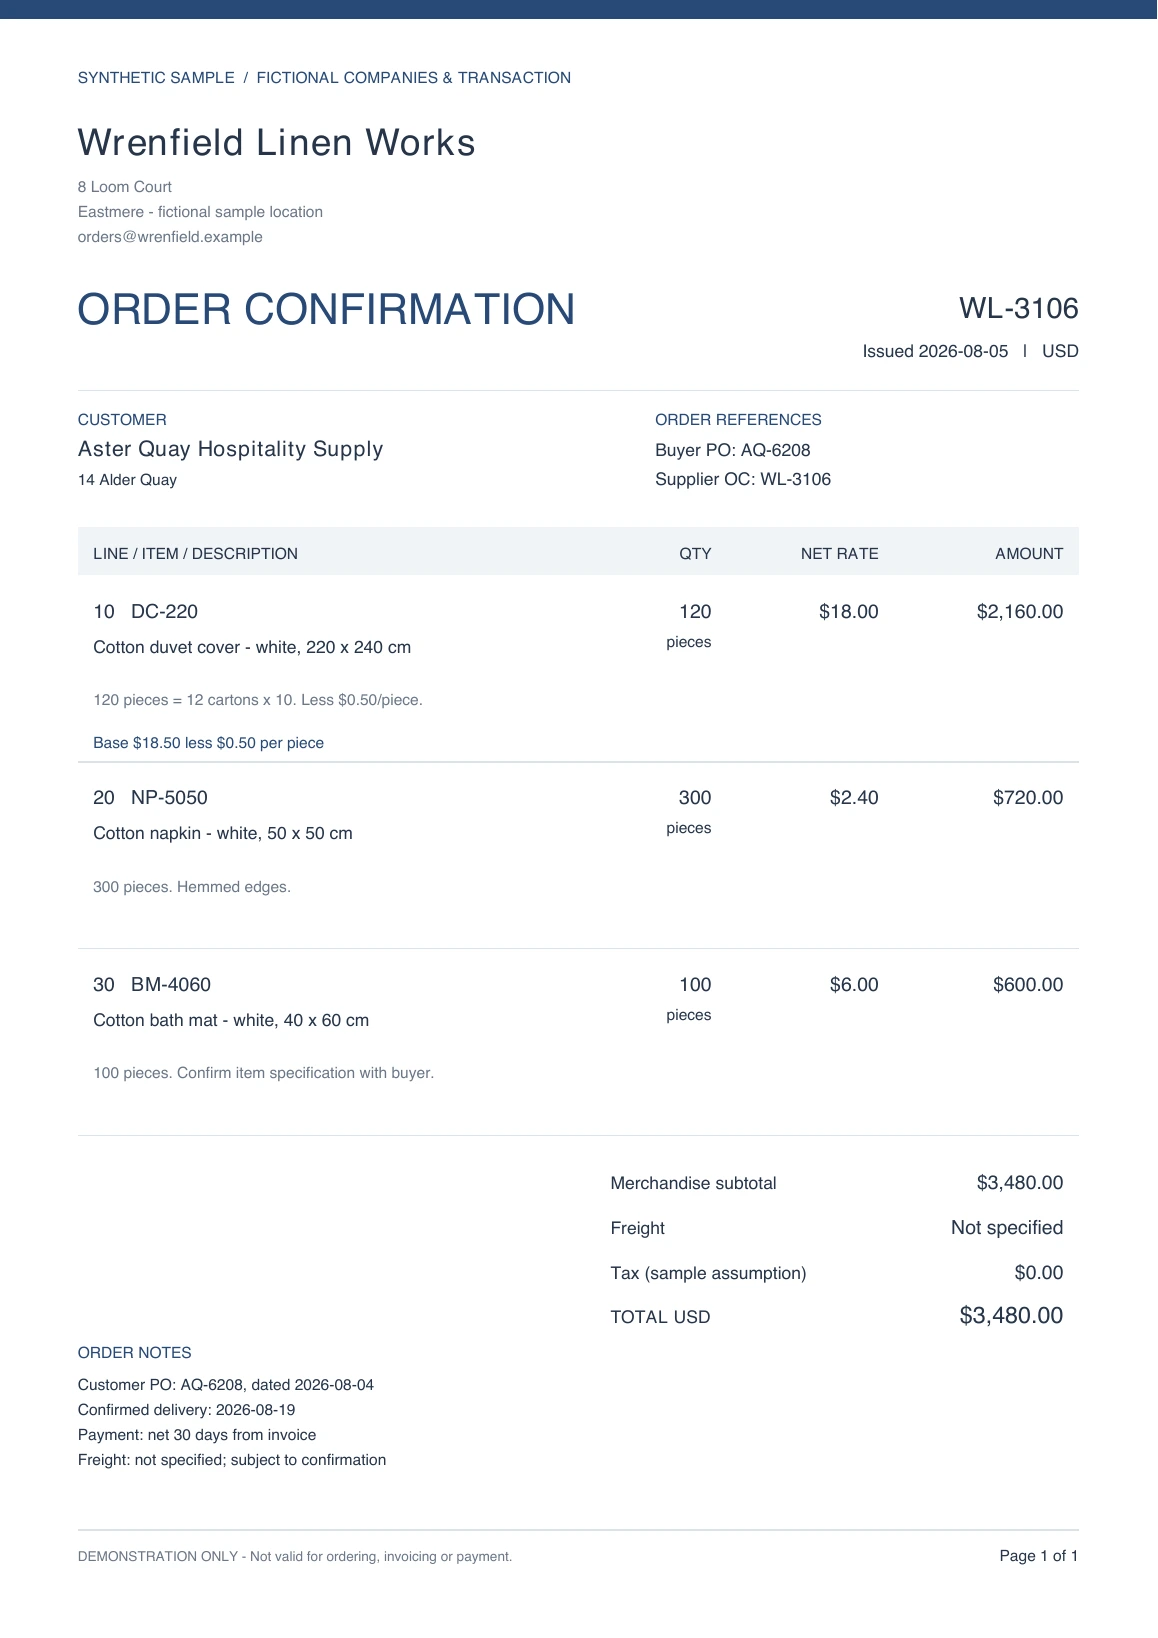Click the Wrenfield Linen Works company name
Screen dimensions: 1158x1638
coord(276,143)
